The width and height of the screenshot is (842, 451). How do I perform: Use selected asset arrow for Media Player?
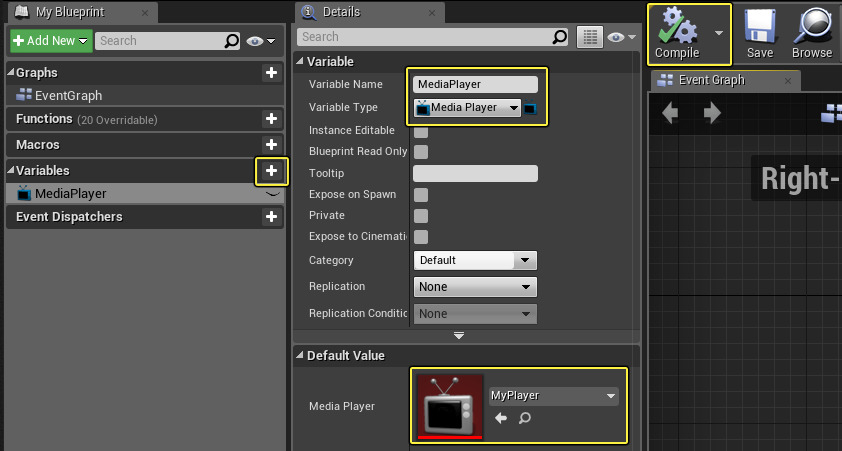[x=501, y=418]
